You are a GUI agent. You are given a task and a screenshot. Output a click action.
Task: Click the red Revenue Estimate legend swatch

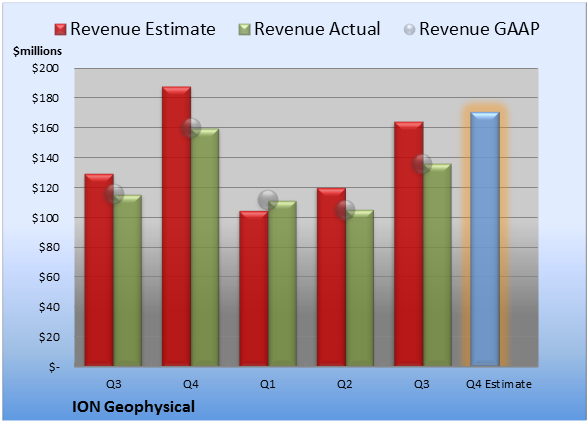pos(60,30)
